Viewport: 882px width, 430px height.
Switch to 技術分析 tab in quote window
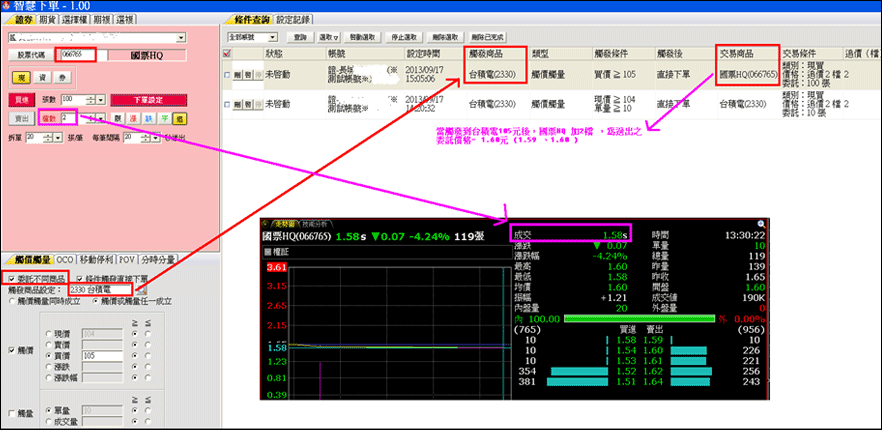(x=316, y=223)
